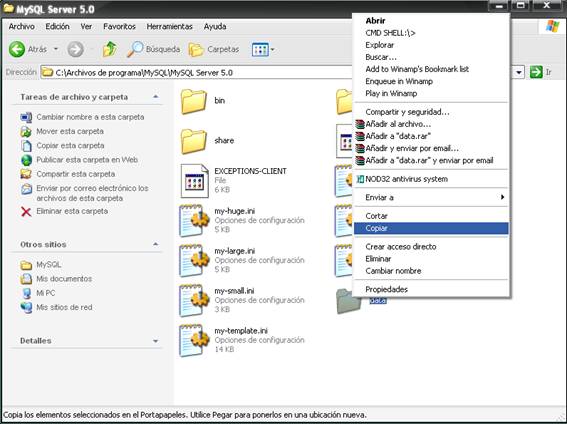Click Publicar esta carpeta en Web
The image size is (567, 424).
point(87,160)
